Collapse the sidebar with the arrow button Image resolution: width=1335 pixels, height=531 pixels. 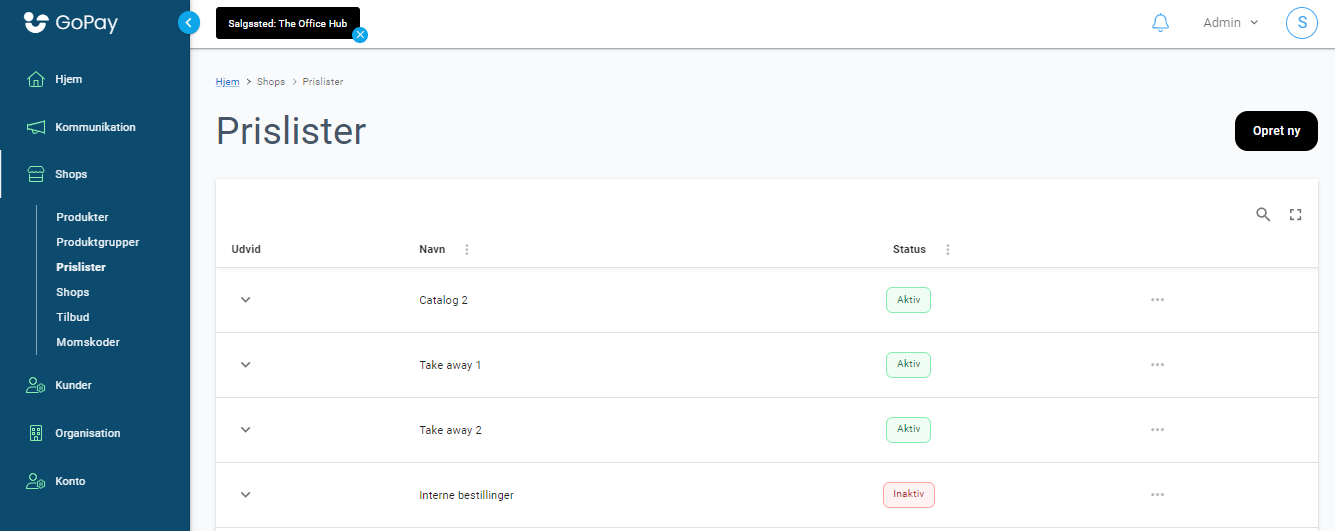click(189, 22)
